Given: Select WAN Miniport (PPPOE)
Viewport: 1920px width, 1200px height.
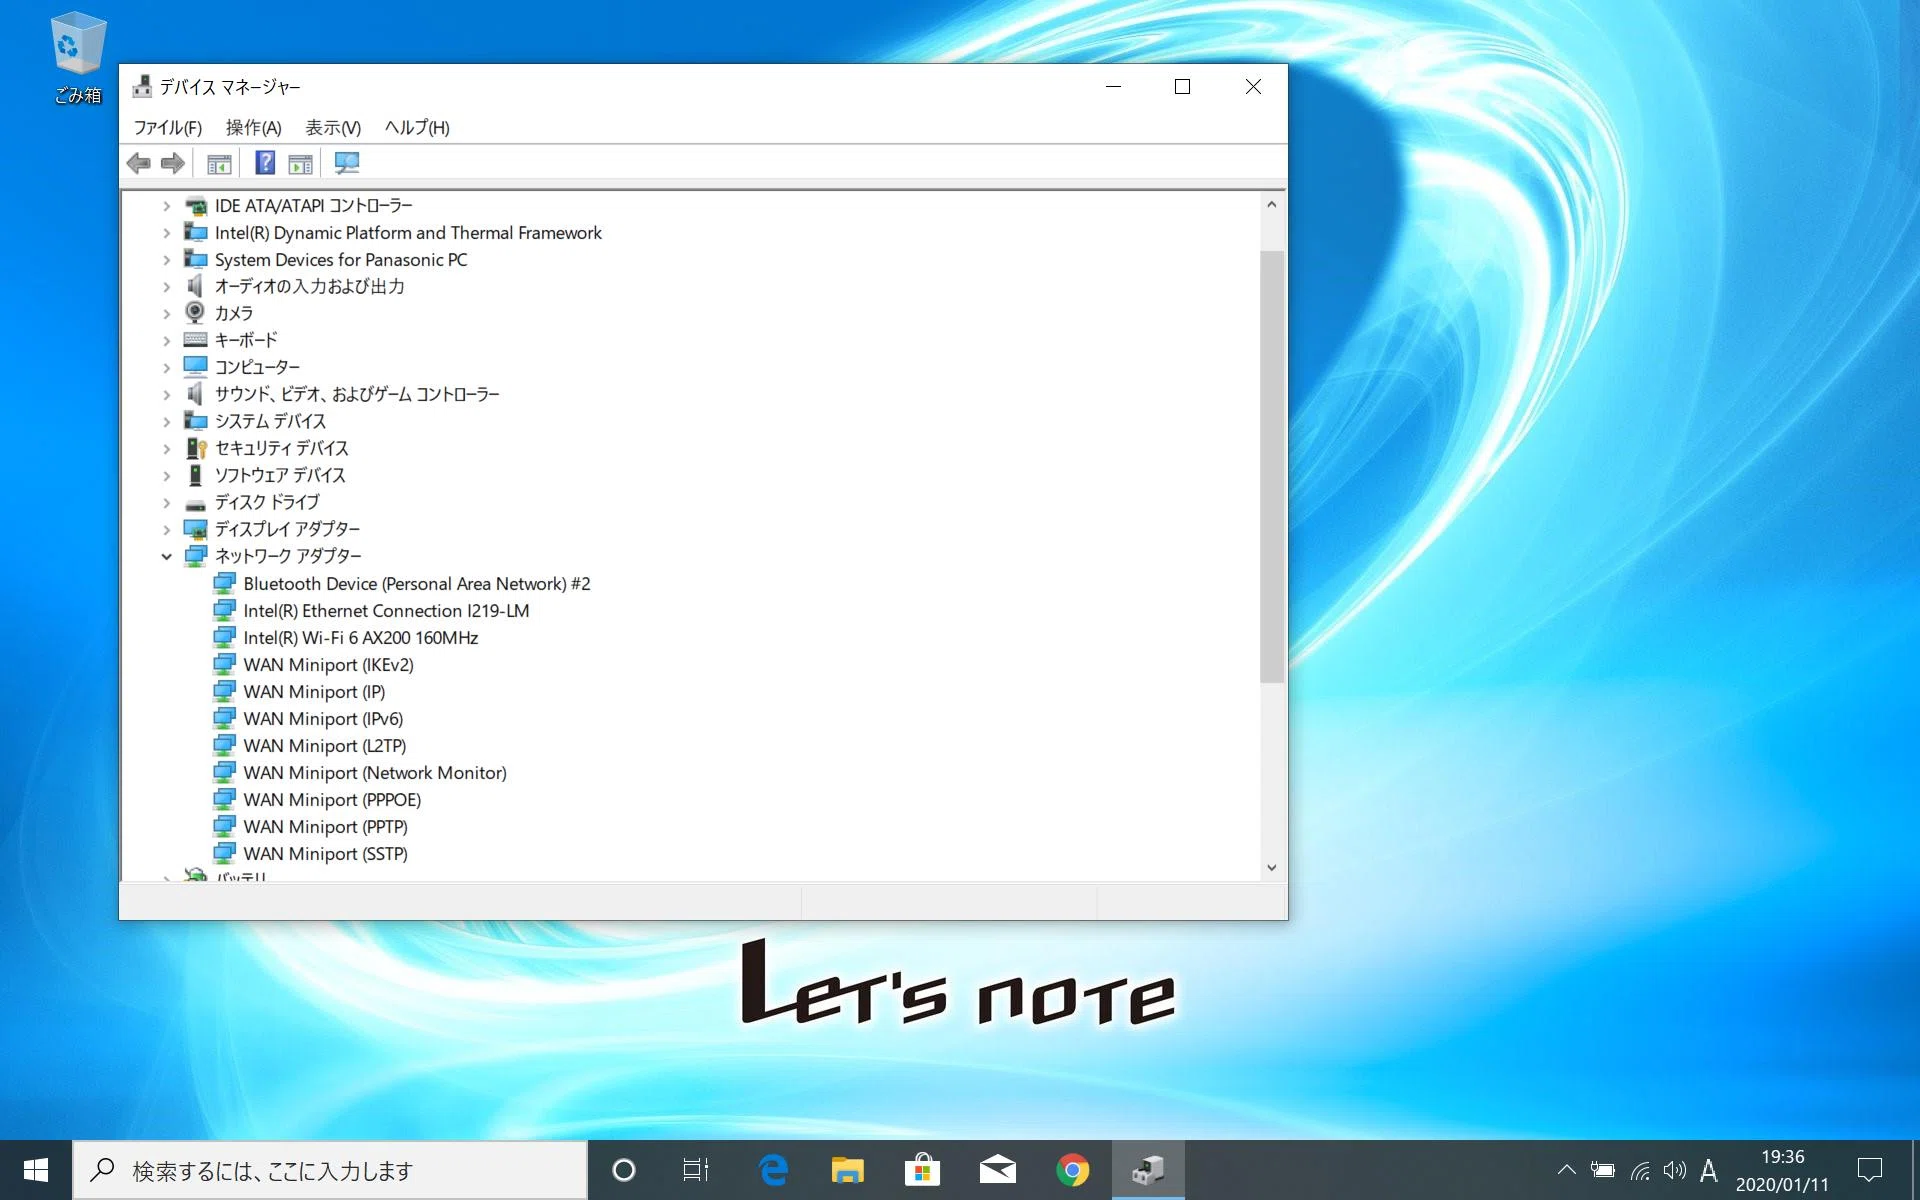Looking at the screenshot, I should click(x=332, y=800).
